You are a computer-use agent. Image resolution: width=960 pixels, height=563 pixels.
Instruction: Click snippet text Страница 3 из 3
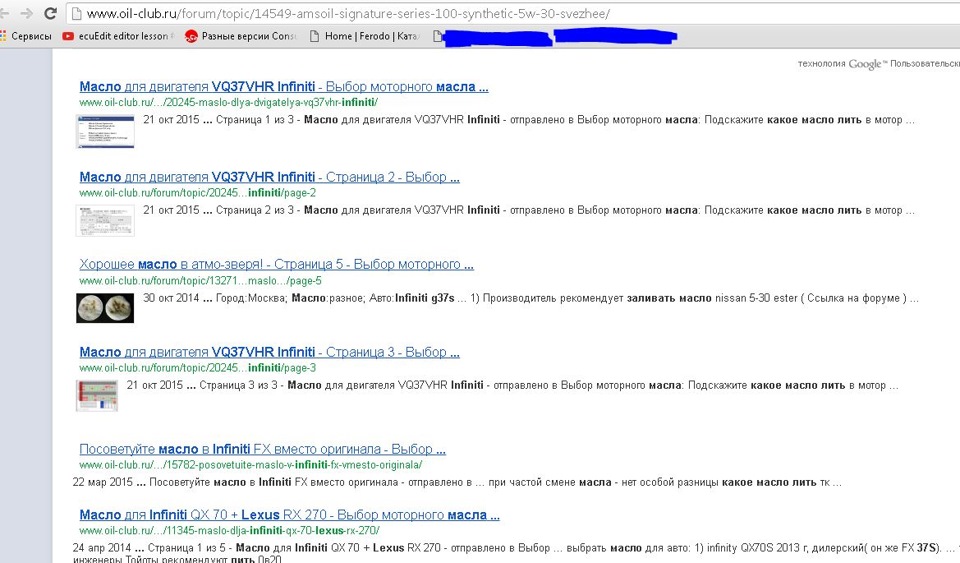pos(512,386)
